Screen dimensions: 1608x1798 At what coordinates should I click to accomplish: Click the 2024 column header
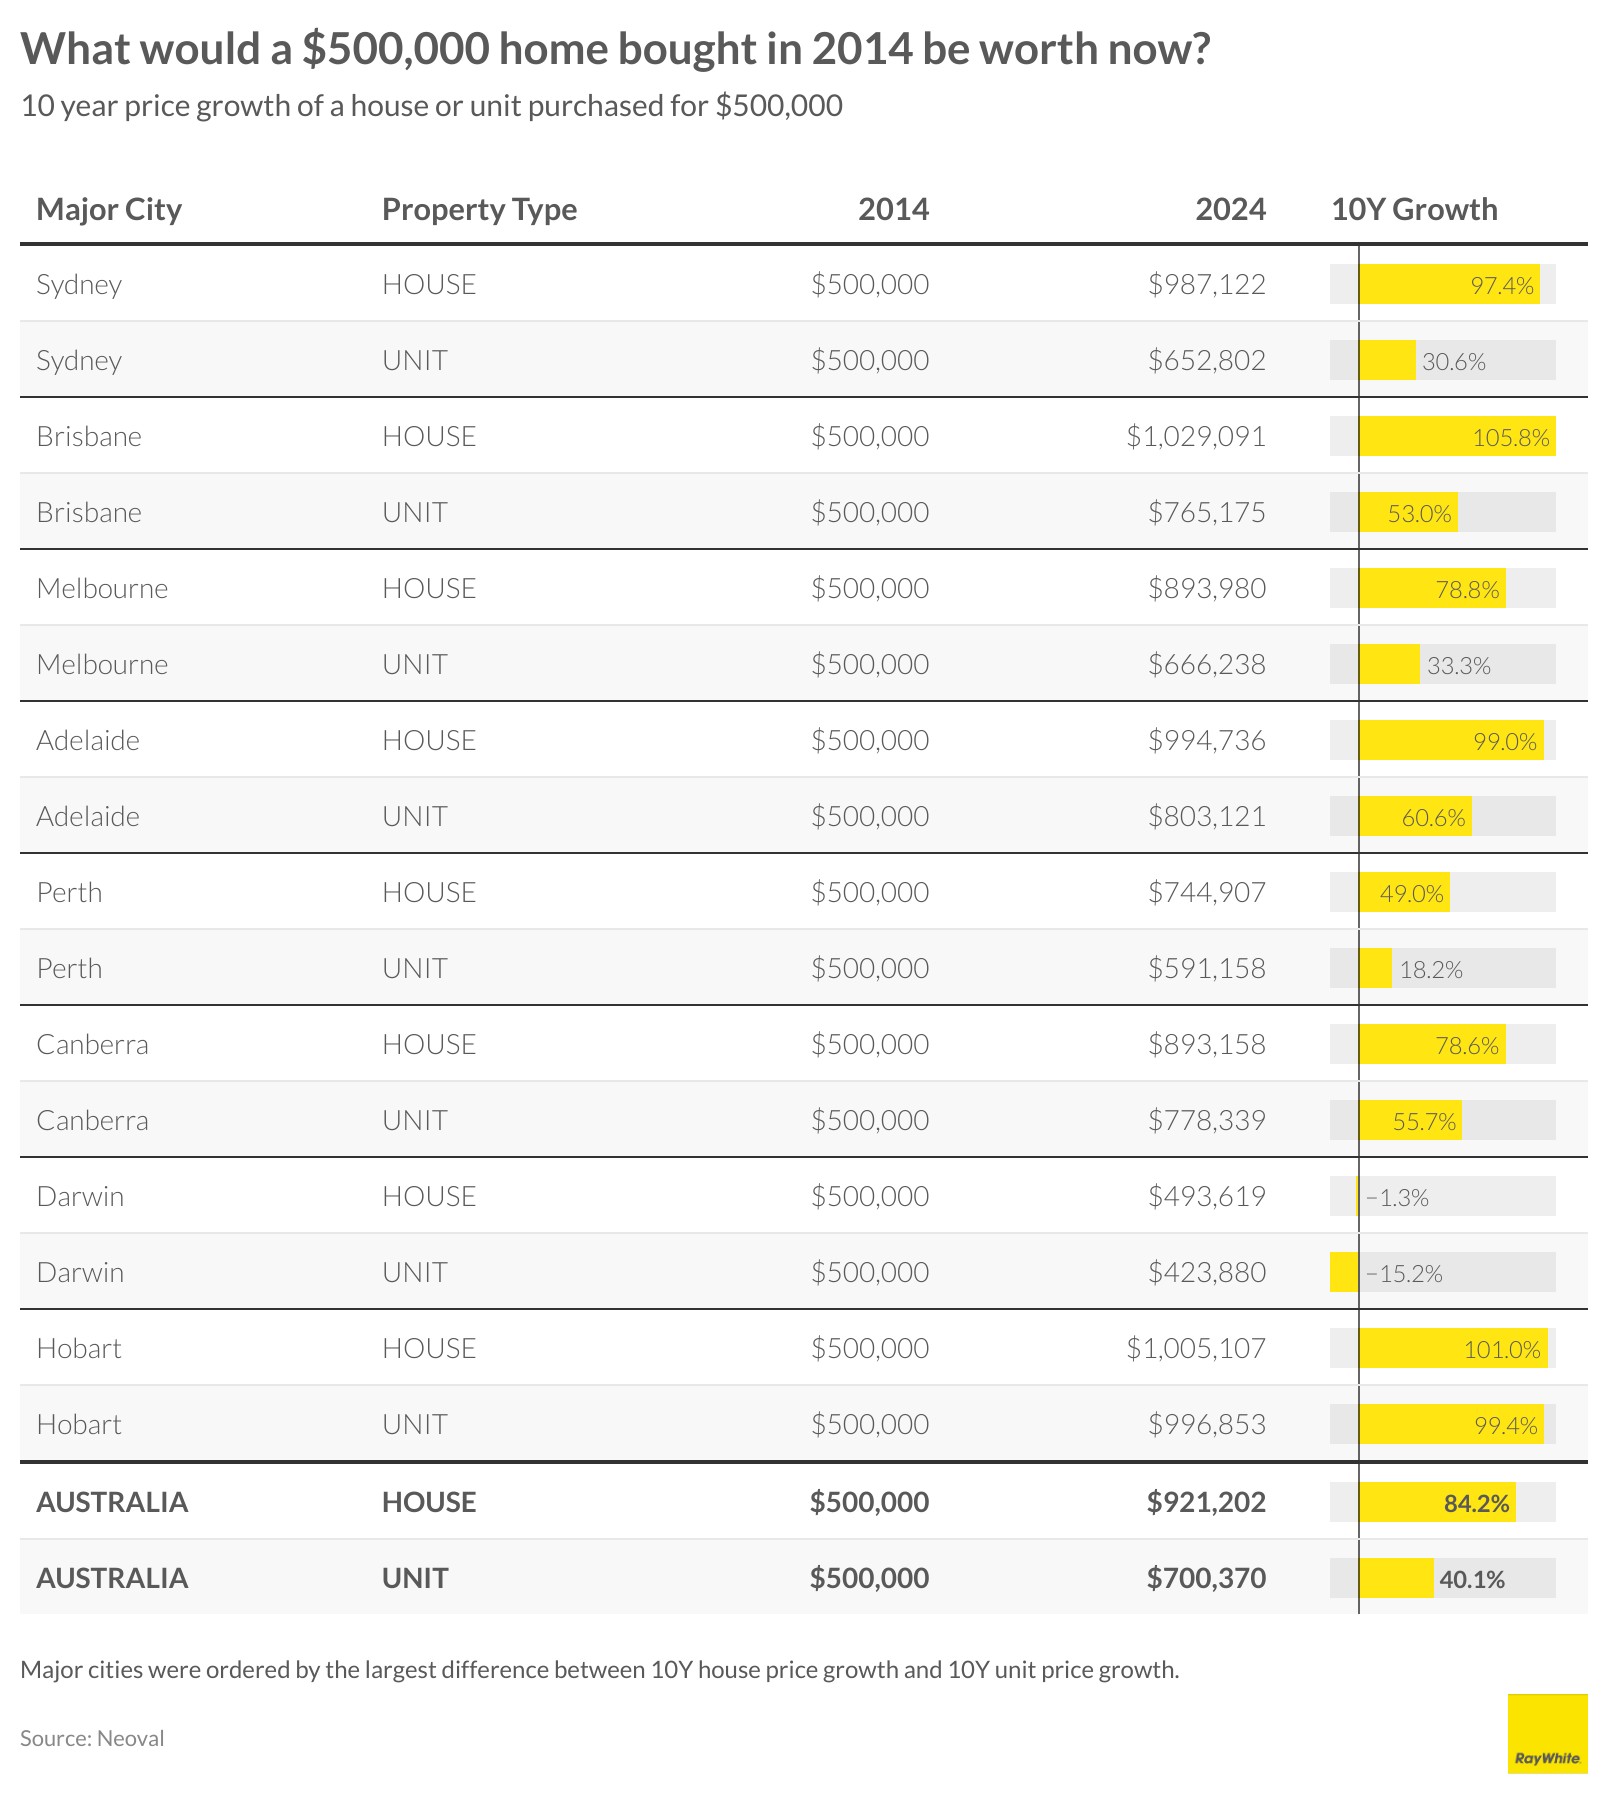[1230, 209]
